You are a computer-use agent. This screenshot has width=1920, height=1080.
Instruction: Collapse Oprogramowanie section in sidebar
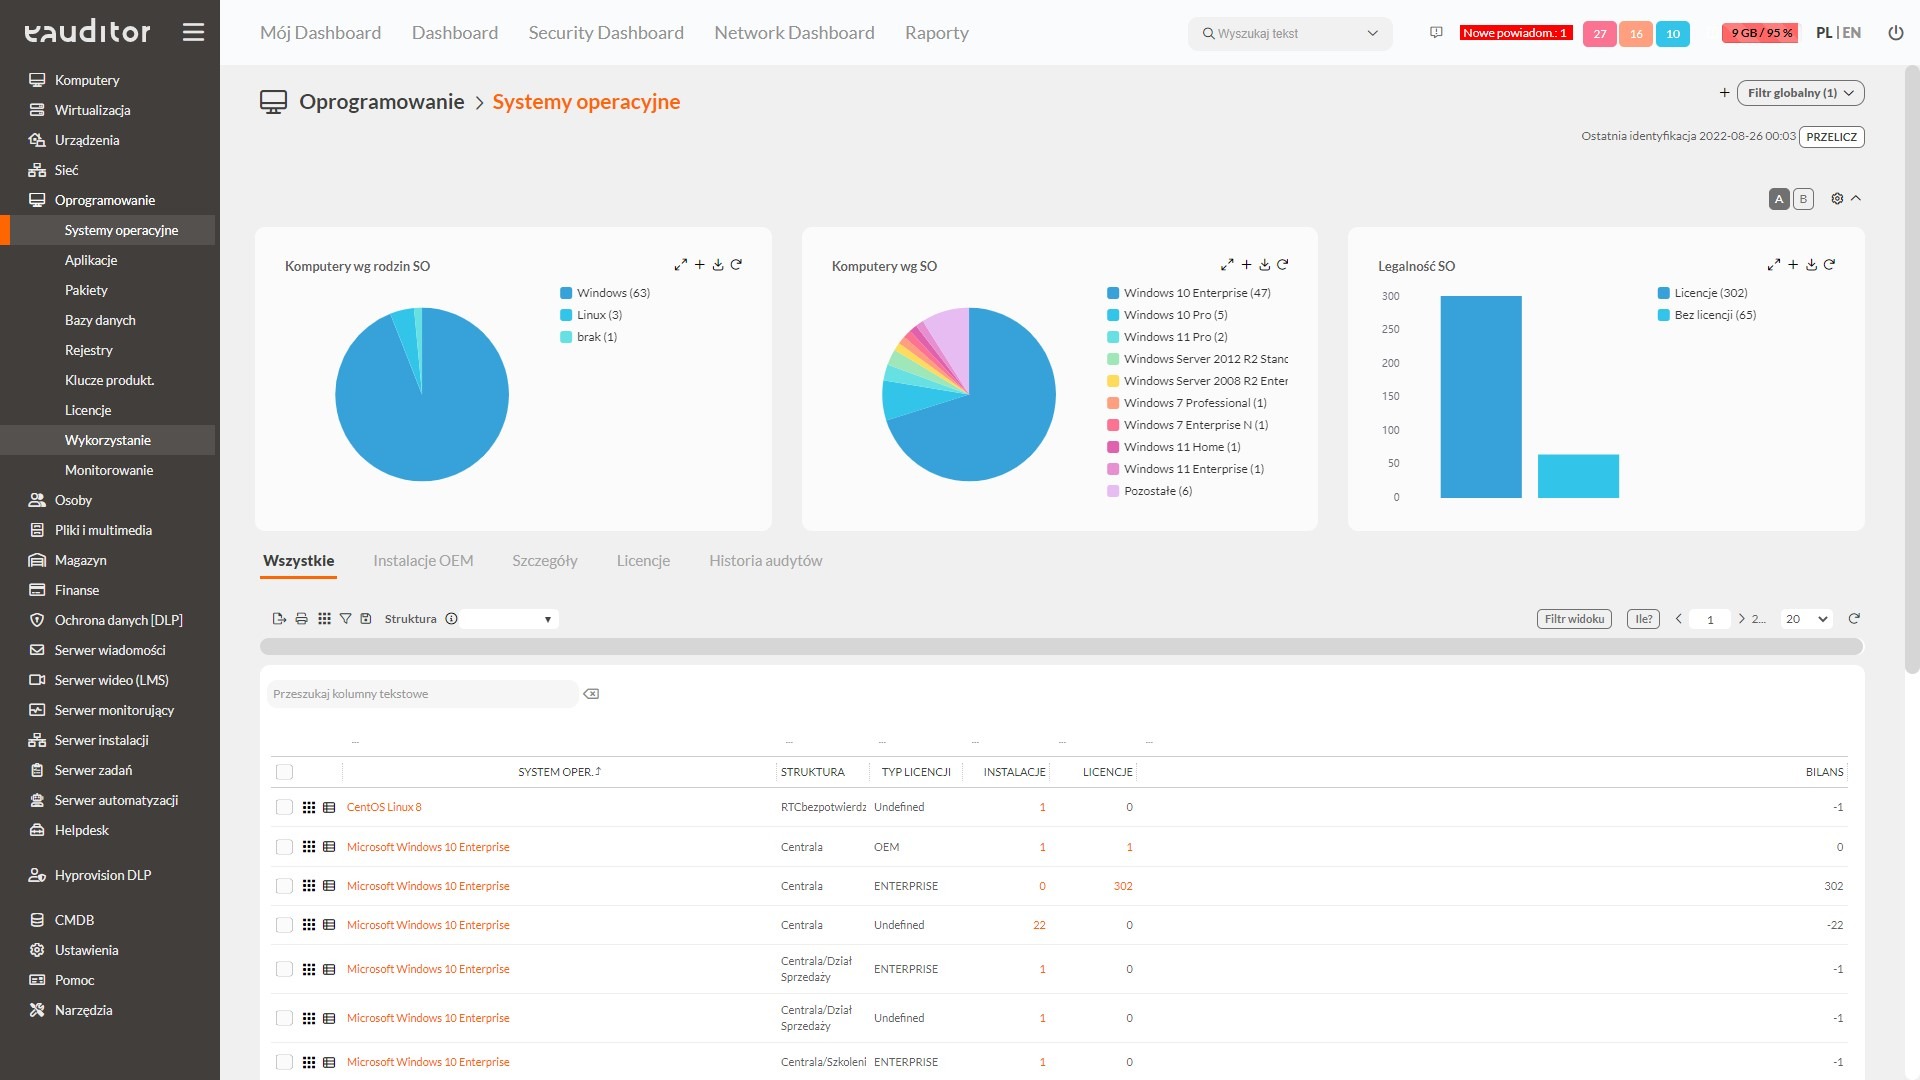[x=104, y=200]
